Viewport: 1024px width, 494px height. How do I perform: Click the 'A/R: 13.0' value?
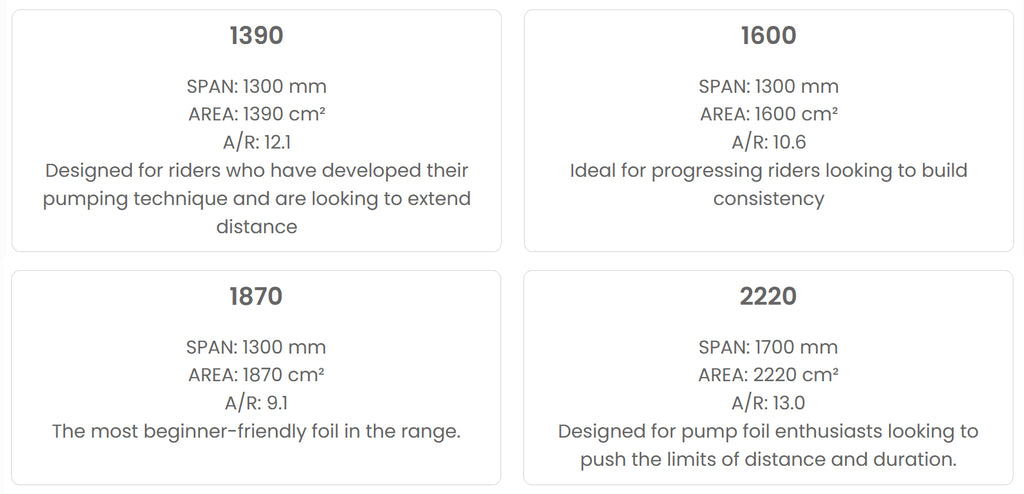point(768,403)
